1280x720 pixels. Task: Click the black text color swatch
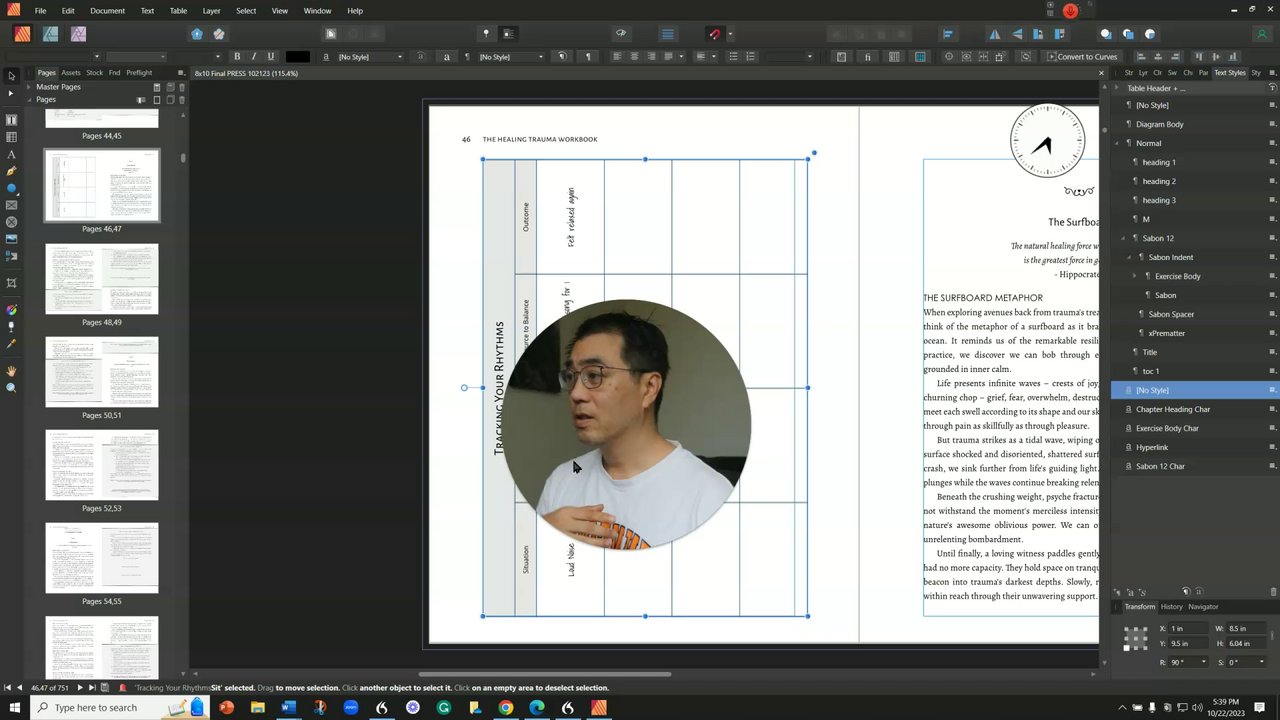(297, 57)
